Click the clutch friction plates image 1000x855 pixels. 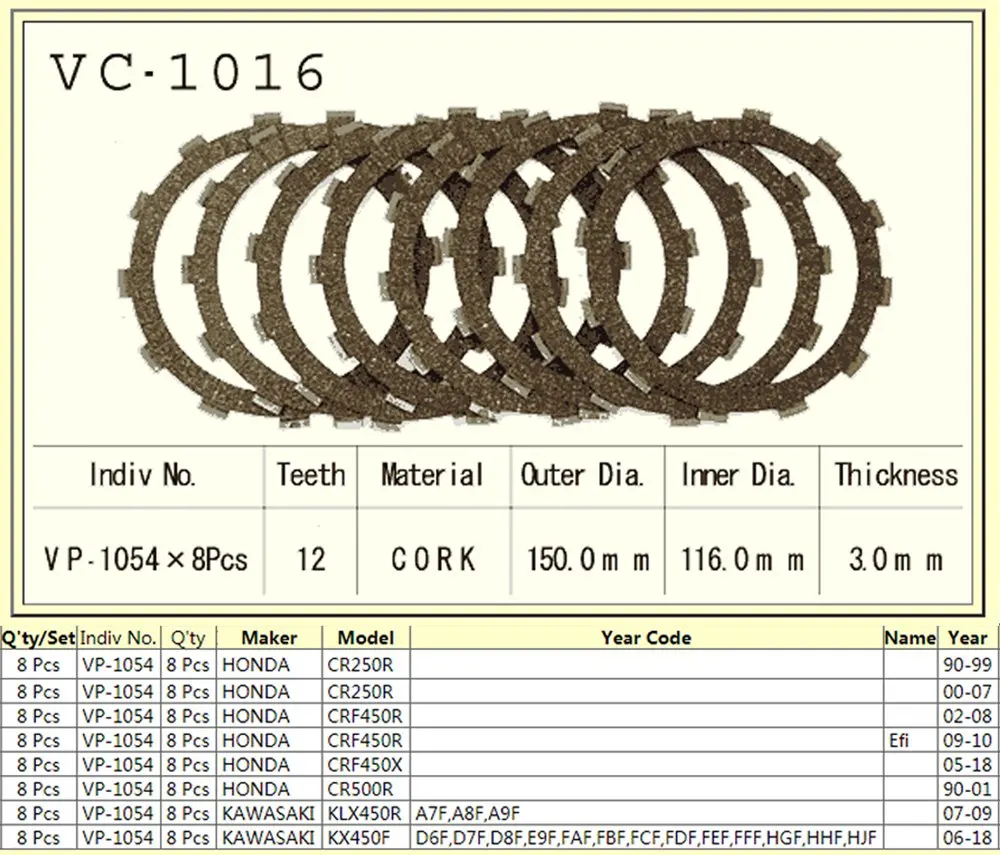pyautogui.click(x=503, y=266)
